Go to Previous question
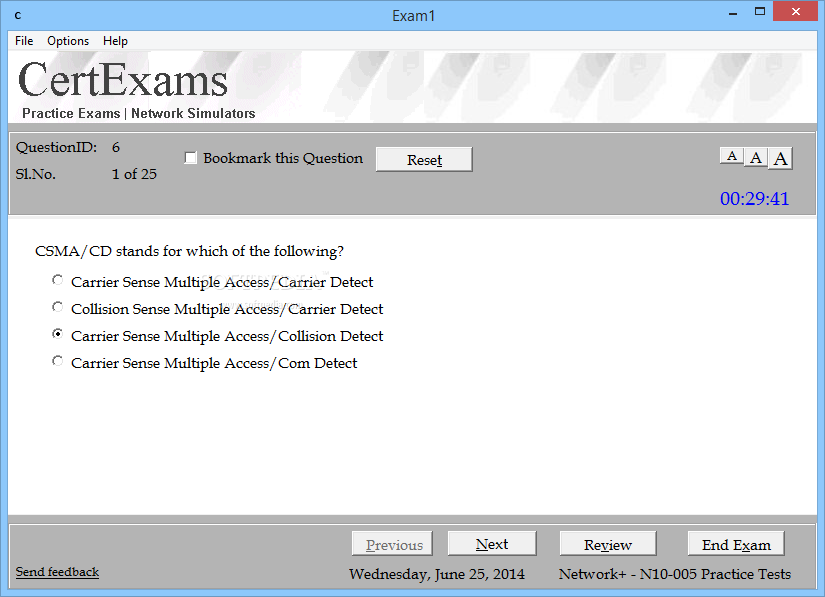The image size is (825, 597). [x=392, y=544]
